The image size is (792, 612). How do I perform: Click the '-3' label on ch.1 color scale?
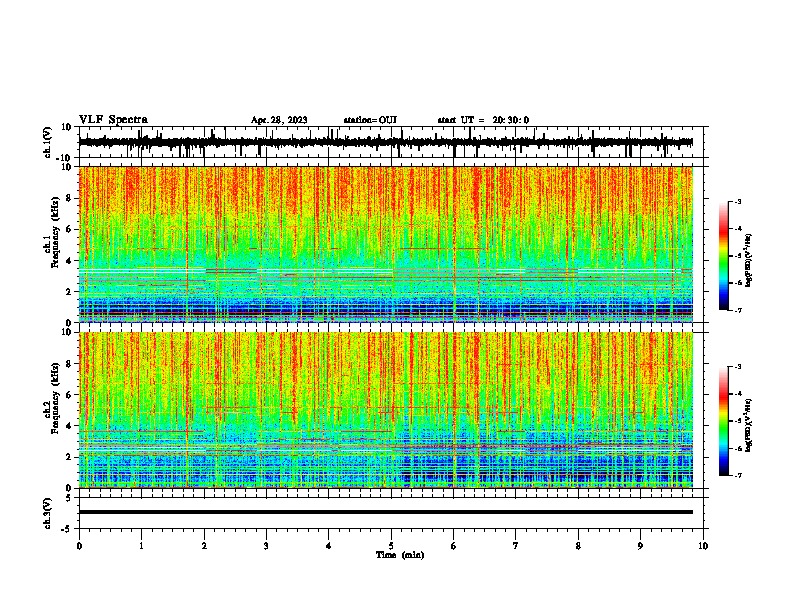coord(737,201)
